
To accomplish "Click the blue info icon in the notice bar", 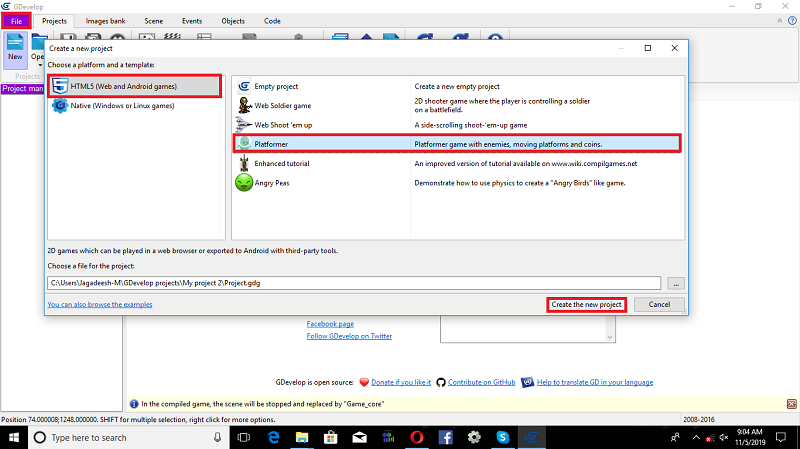I will click(134, 404).
